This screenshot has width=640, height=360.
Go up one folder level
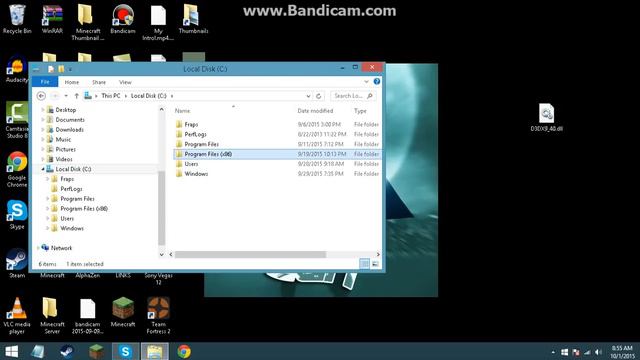(76, 96)
